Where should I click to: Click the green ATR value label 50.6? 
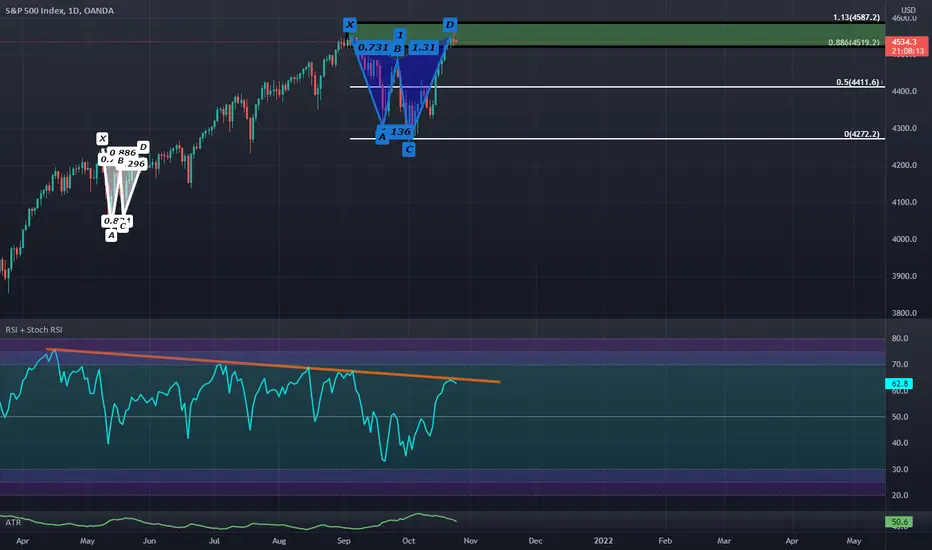[899, 522]
